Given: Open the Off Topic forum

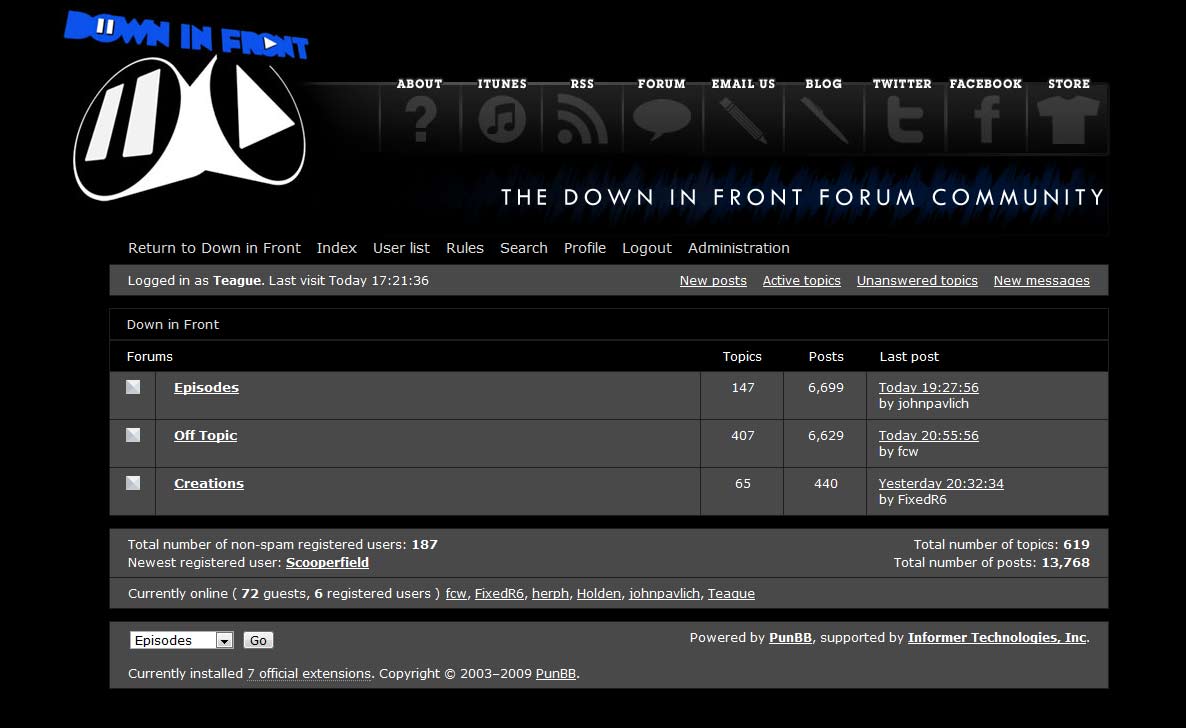Looking at the screenshot, I should [x=206, y=435].
